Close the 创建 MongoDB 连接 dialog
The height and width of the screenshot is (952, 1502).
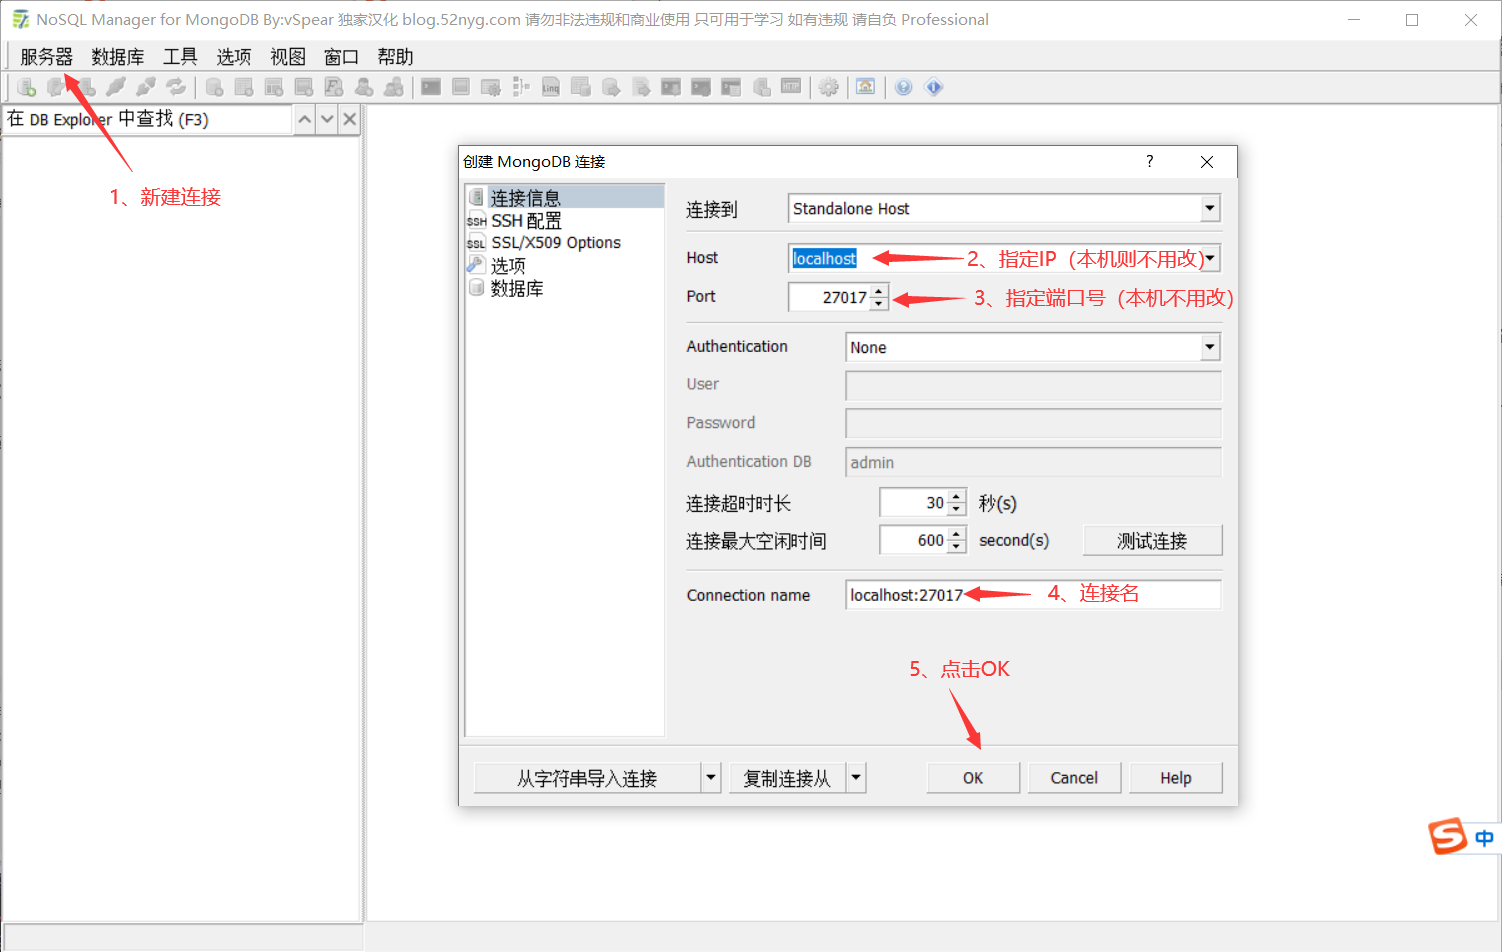coord(1207,161)
